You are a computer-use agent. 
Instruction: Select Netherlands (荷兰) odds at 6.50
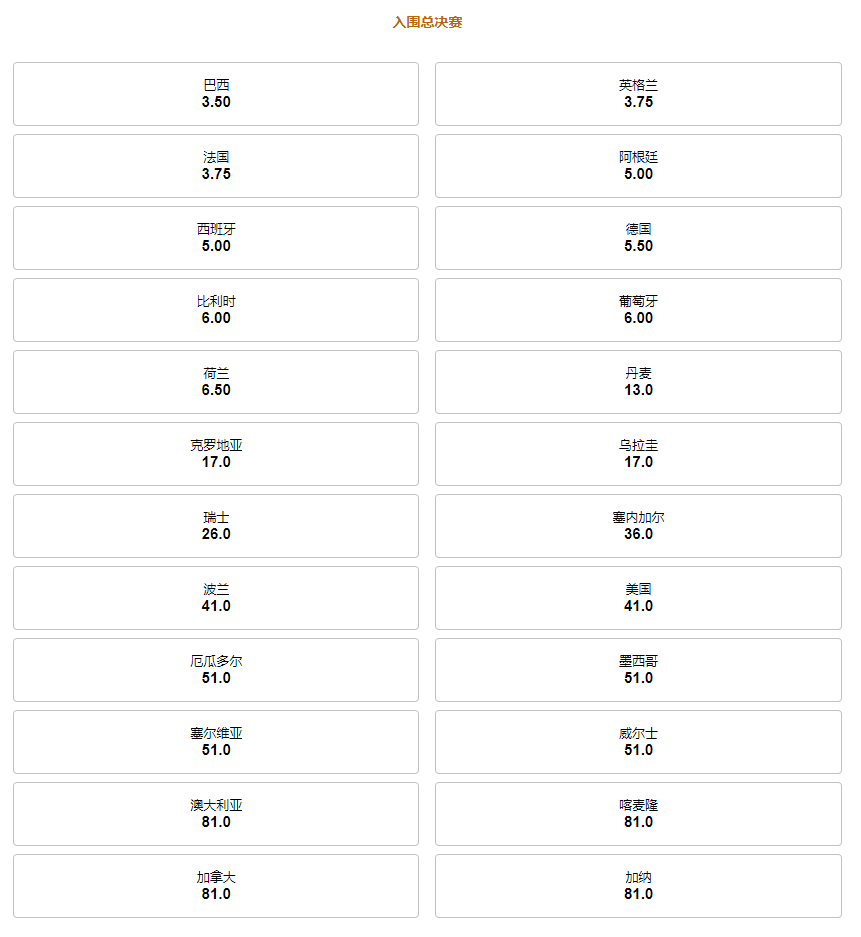(215, 382)
